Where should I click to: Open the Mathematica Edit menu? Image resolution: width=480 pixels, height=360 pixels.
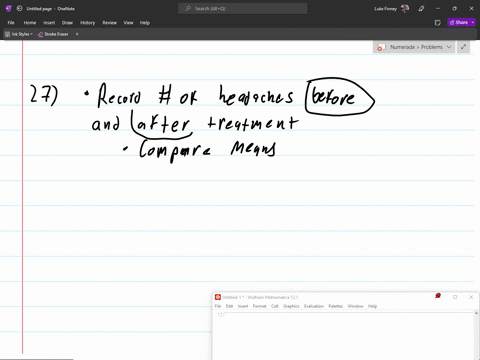coord(229,306)
